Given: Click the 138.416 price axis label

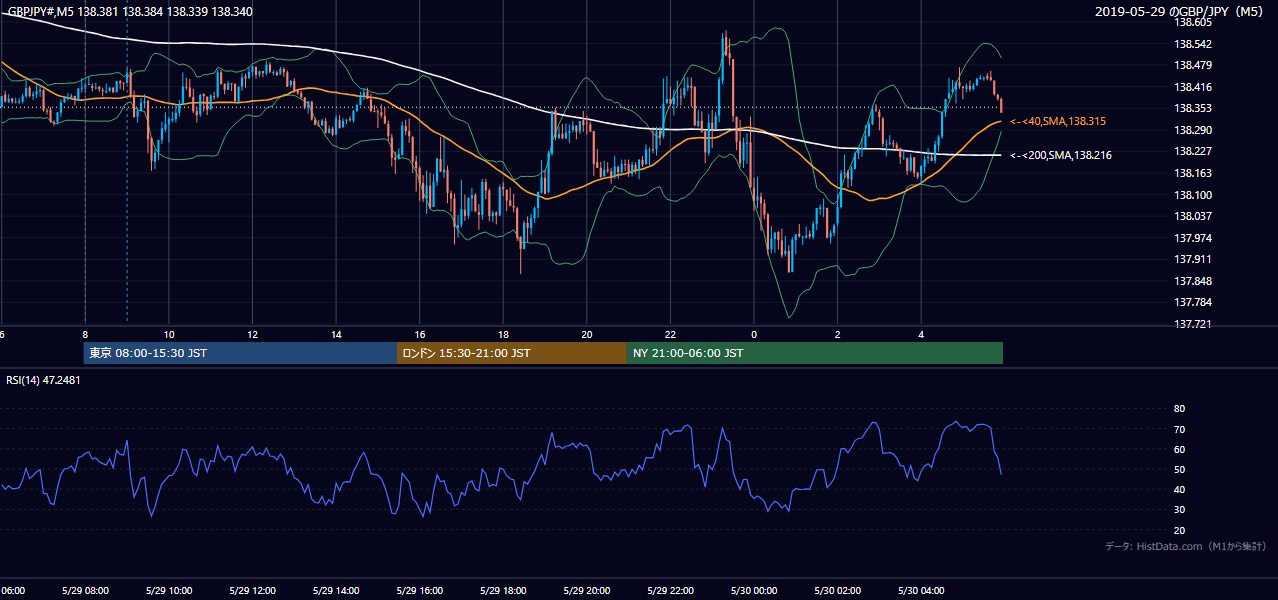Looking at the screenshot, I should [x=1192, y=87].
